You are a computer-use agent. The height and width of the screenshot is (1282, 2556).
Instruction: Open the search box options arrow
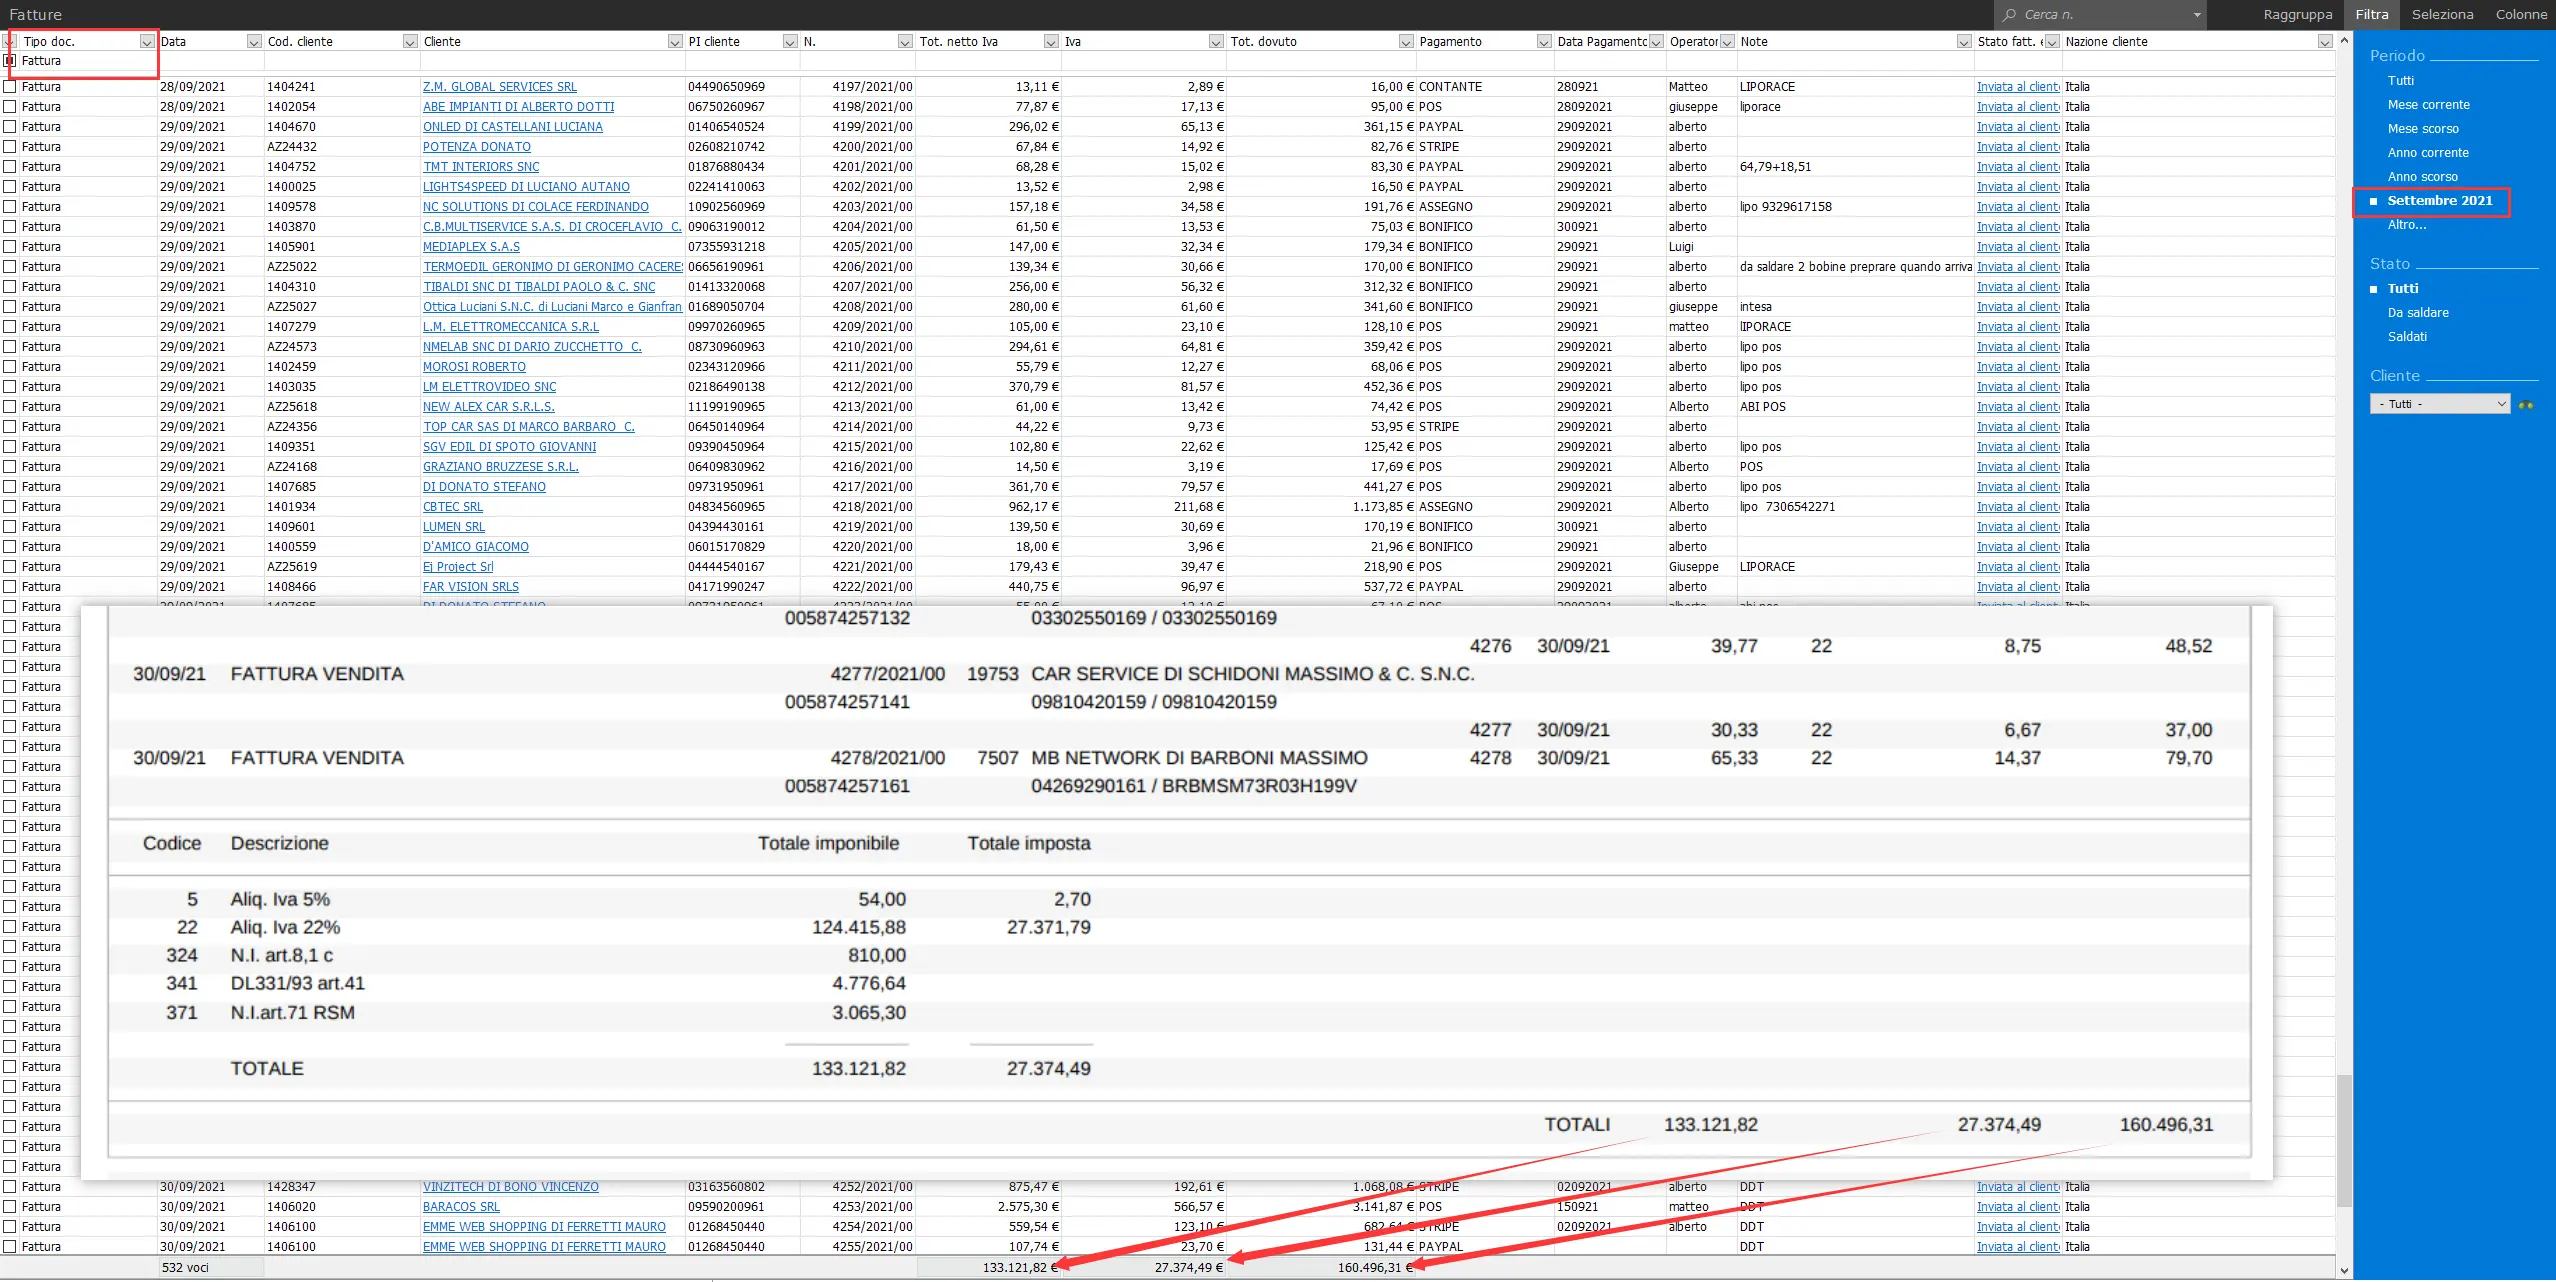click(x=2196, y=15)
